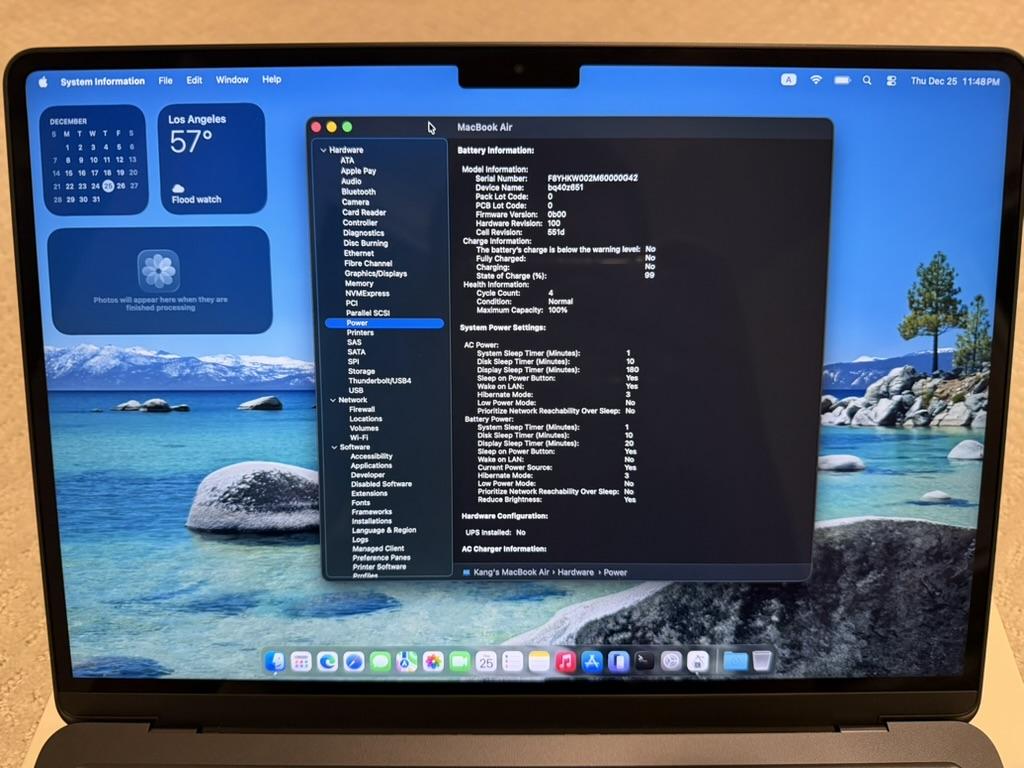This screenshot has width=1024, height=768.
Task: Select ATA in the sidebar
Action: point(347,161)
